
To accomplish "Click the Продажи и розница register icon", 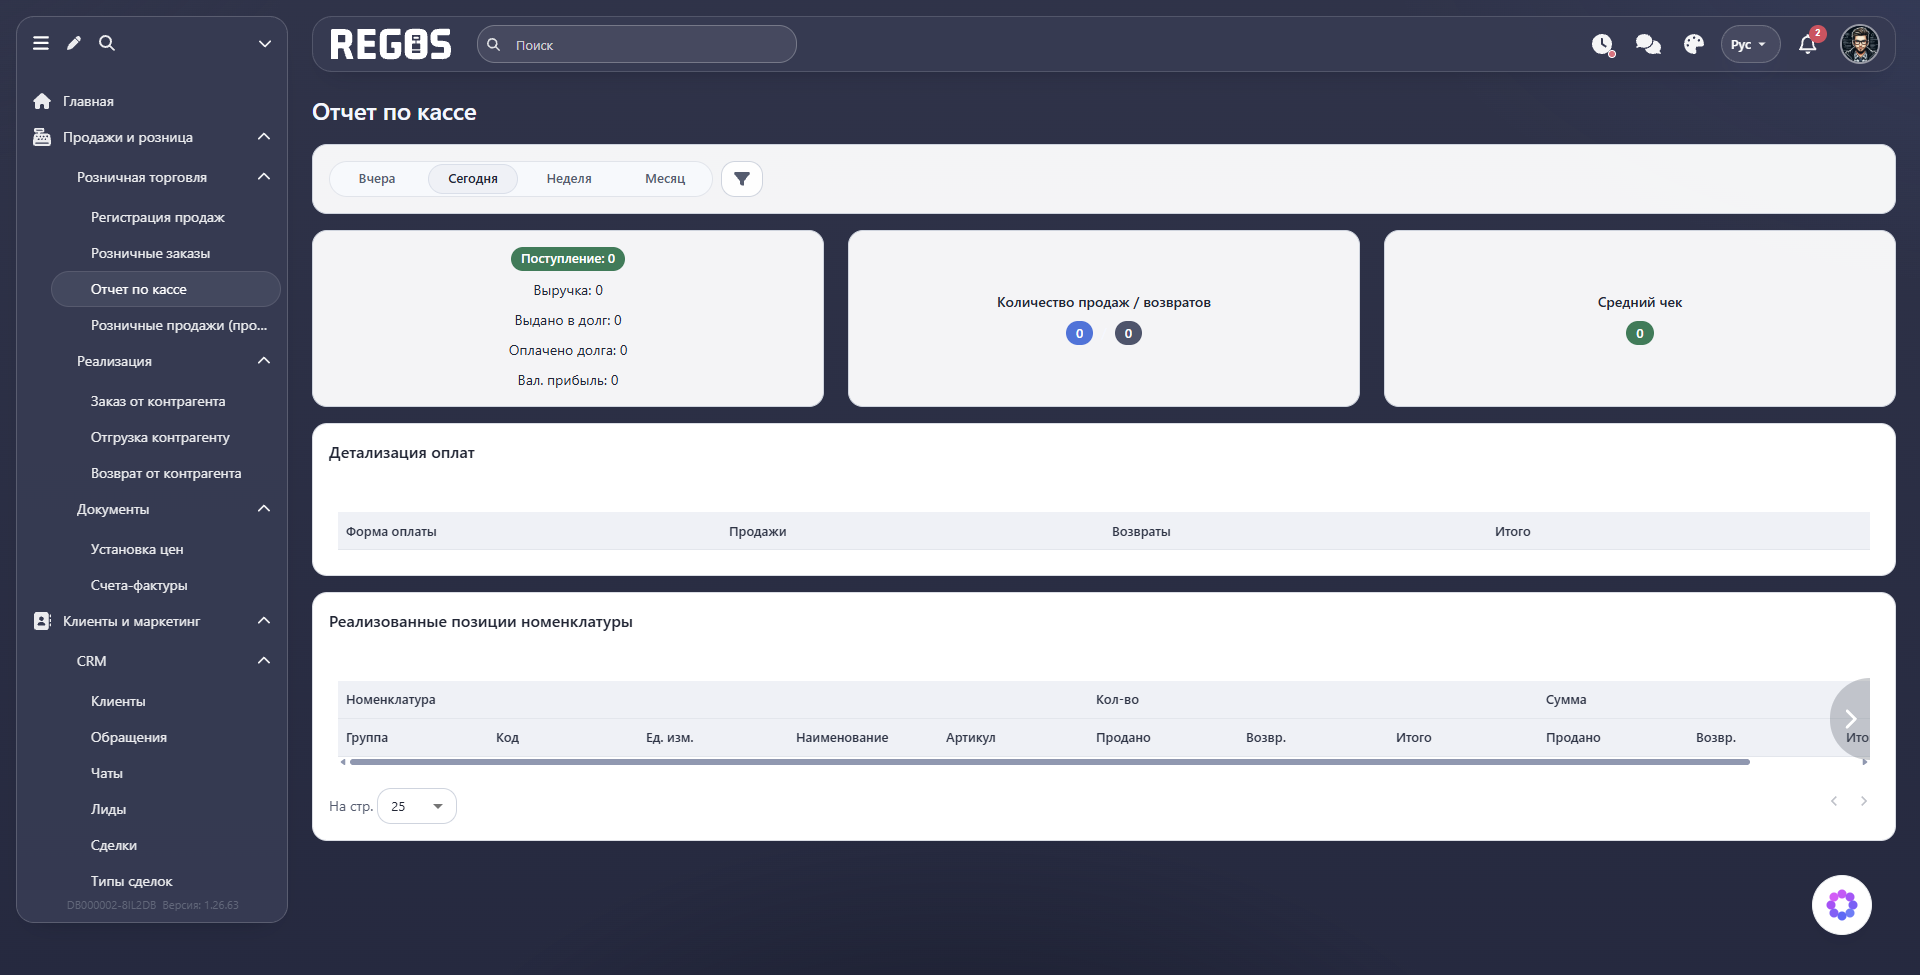I will click(42, 137).
